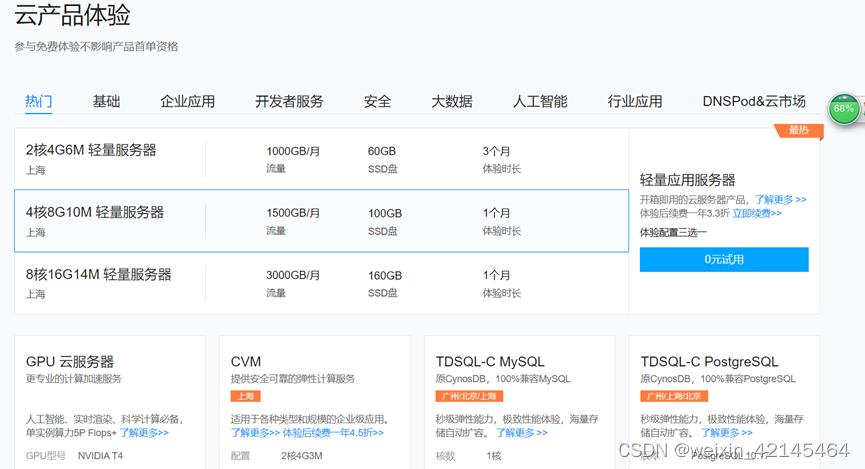Image resolution: width=865 pixels, height=469 pixels.
Task: Switch to the 安全 tab
Action: pyautogui.click(x=377, y=102)
